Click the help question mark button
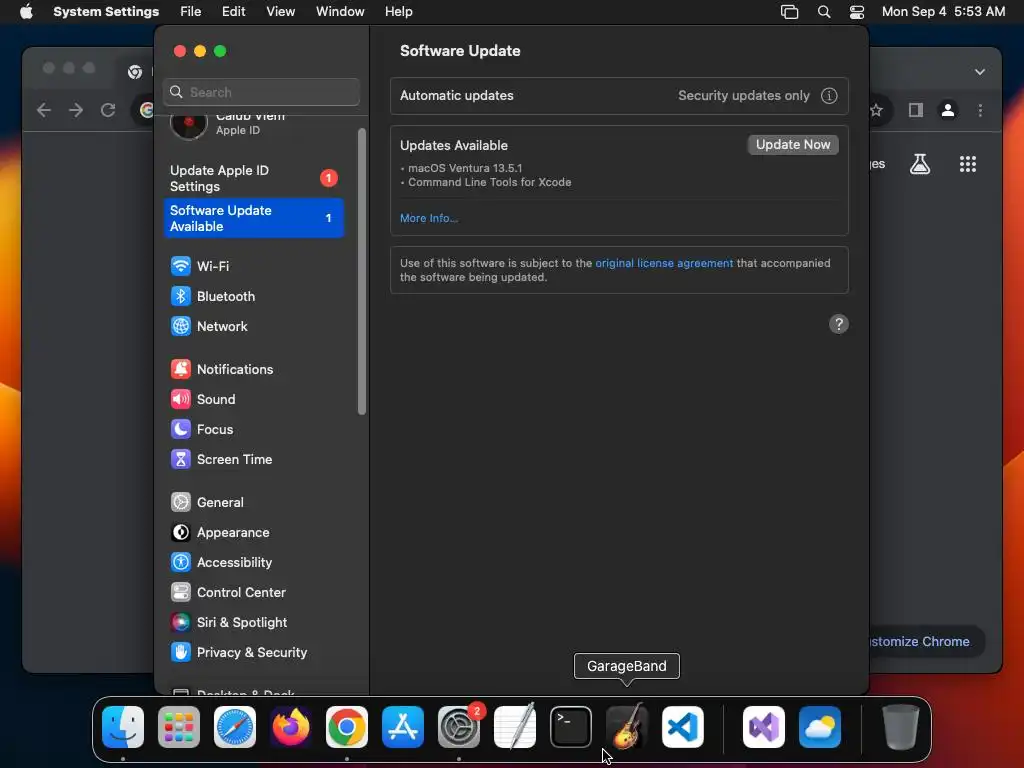1024x768 pixels. [839, 325]
